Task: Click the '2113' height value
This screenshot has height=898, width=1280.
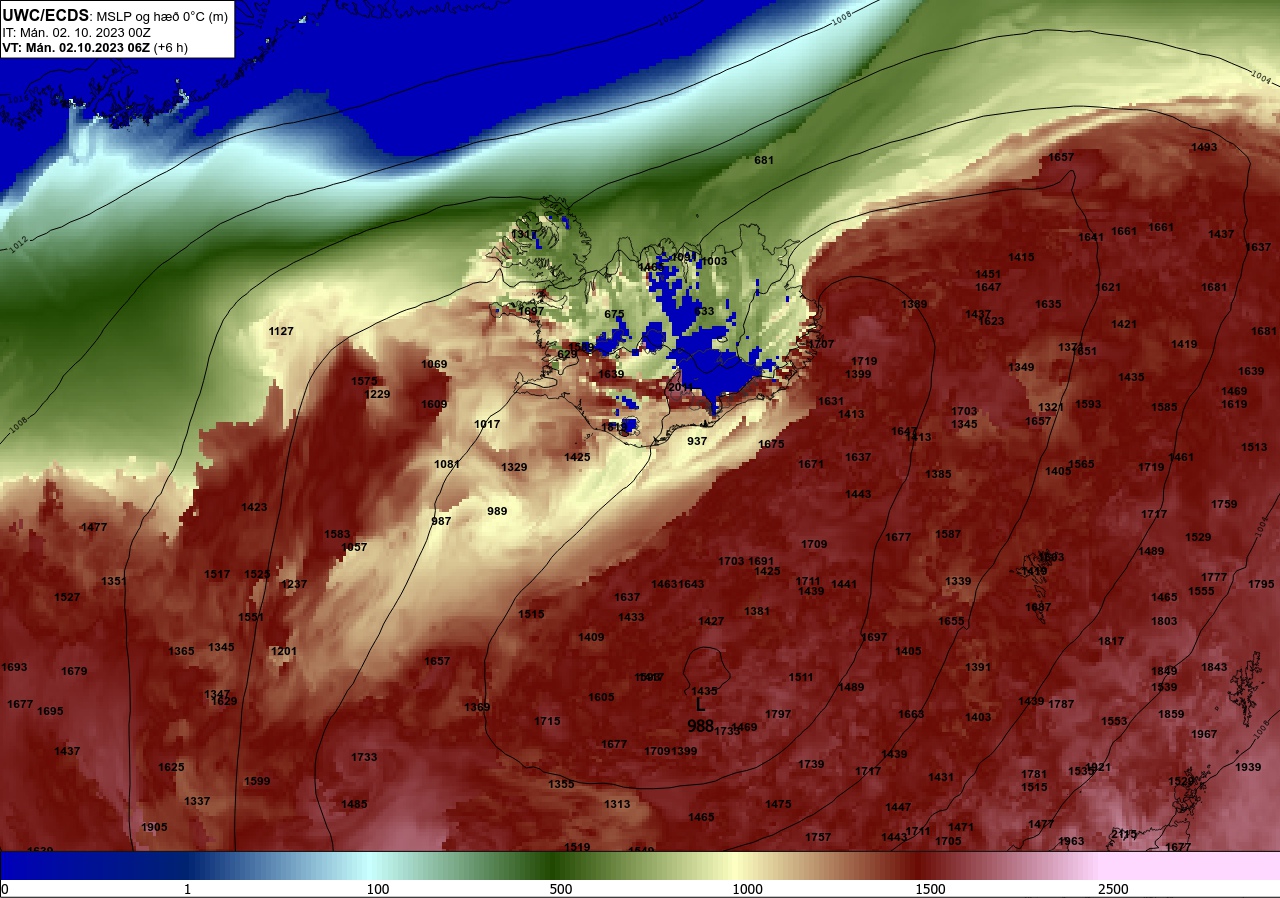Action: point(1124,834)
